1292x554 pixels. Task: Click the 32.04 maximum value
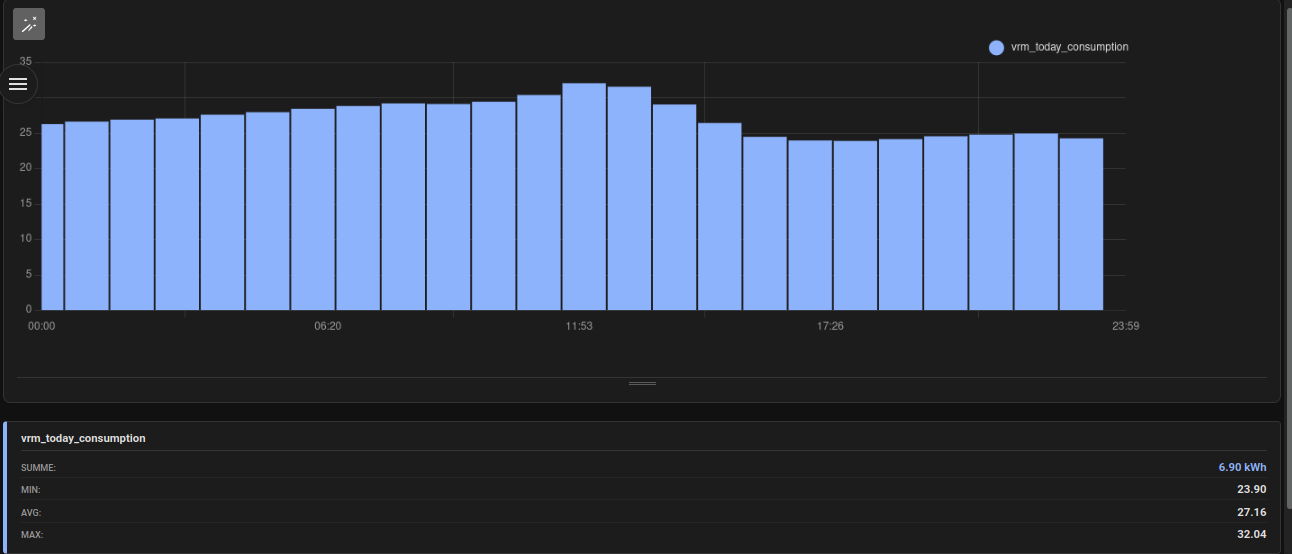[1252, 534]
